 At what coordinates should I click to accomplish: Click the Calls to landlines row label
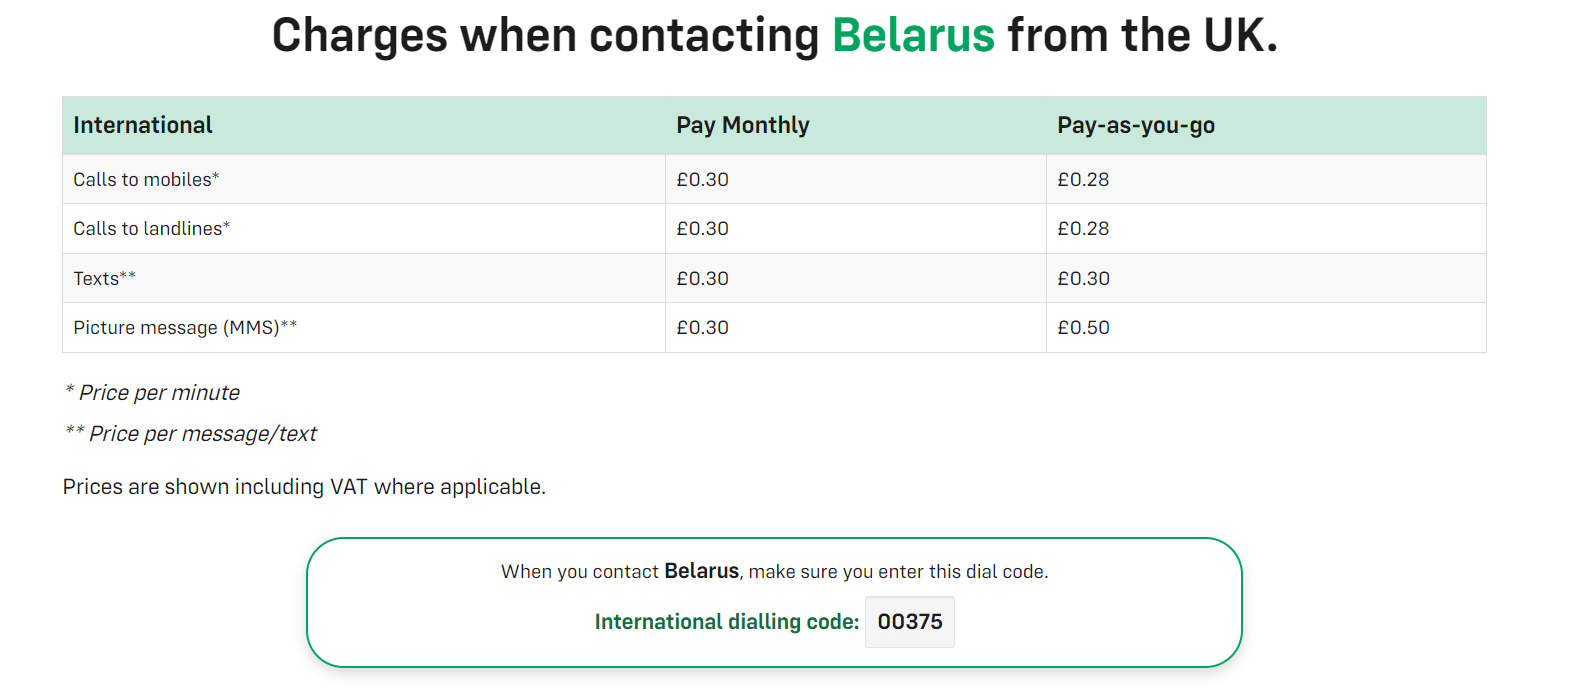(152, 228)
